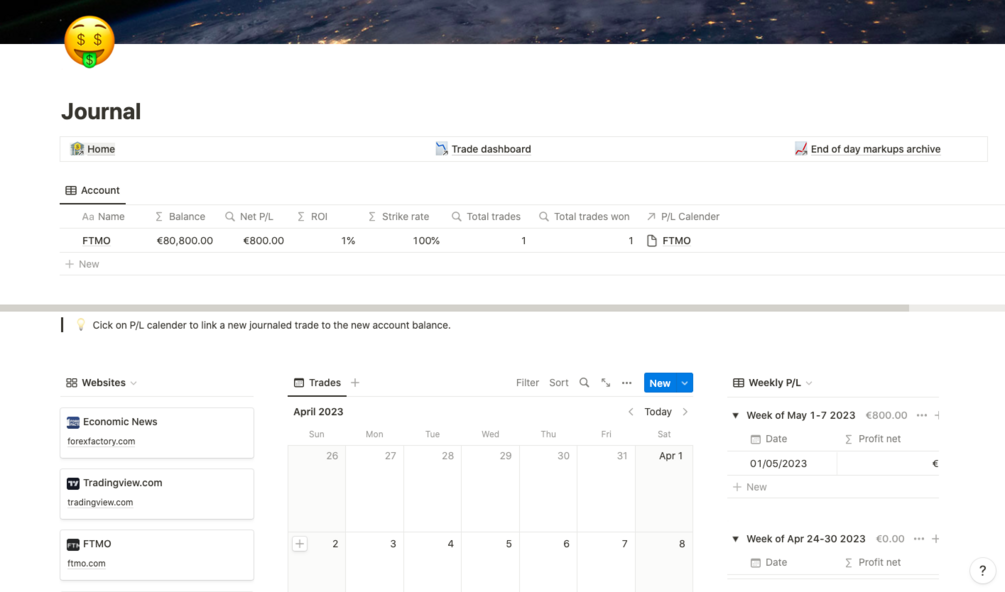Select the Trades calendar tab
This screenshot has height=592, width=1005.
click(317, 383)
